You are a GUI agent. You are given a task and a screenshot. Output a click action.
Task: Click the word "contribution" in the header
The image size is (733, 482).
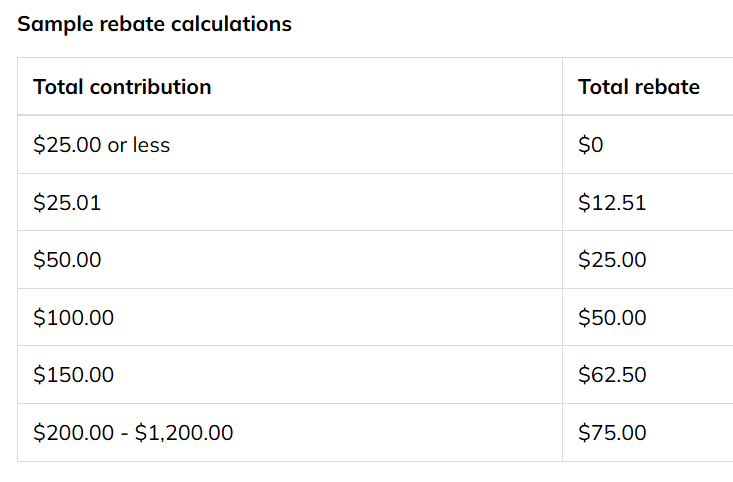pyautogui.click(x=151, y=87)
